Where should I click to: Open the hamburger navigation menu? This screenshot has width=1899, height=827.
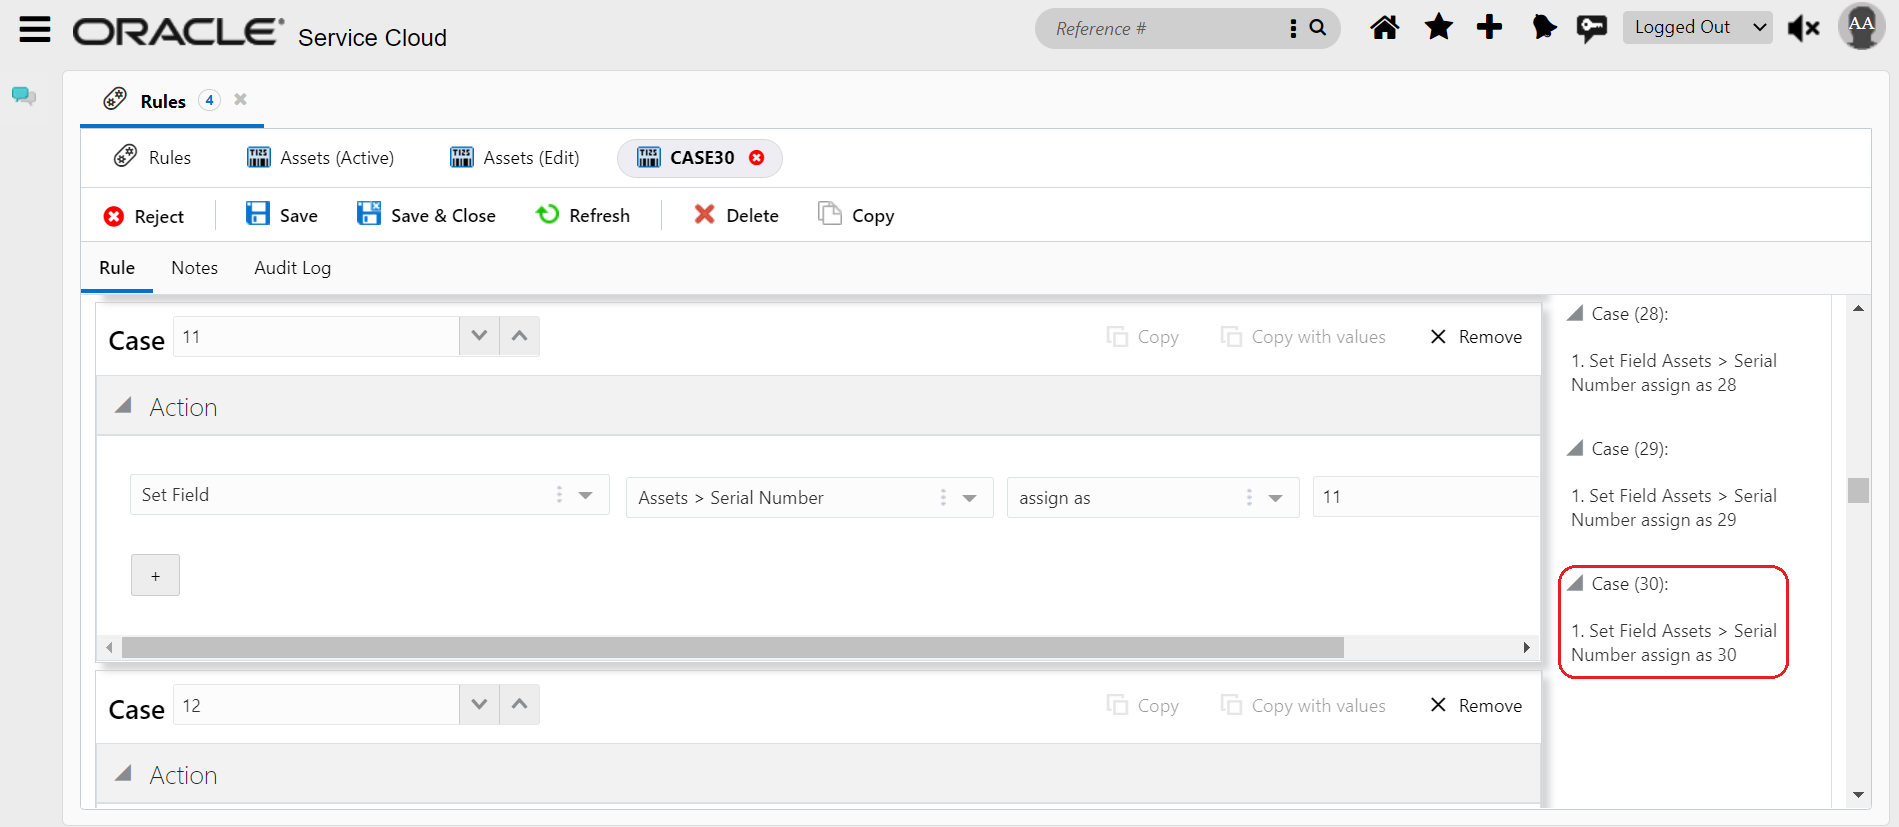(x=35, y=29)
